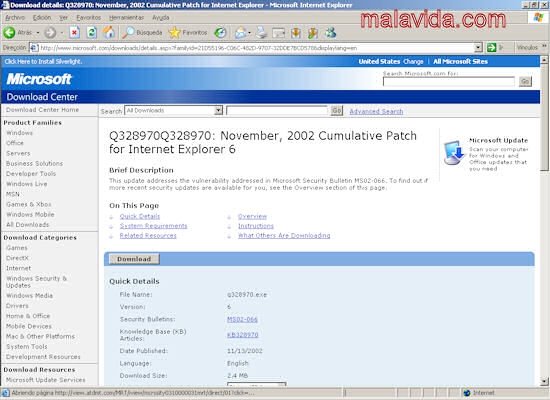This screenshot has width=550, height=400.
Task: Click the green Go arrow beside address
Action: pos(492,47)
